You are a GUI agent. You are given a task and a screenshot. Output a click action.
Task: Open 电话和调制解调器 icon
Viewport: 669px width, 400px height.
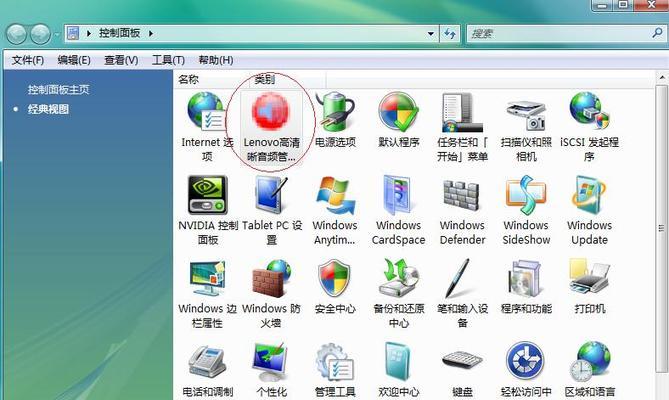coord(207,362)
